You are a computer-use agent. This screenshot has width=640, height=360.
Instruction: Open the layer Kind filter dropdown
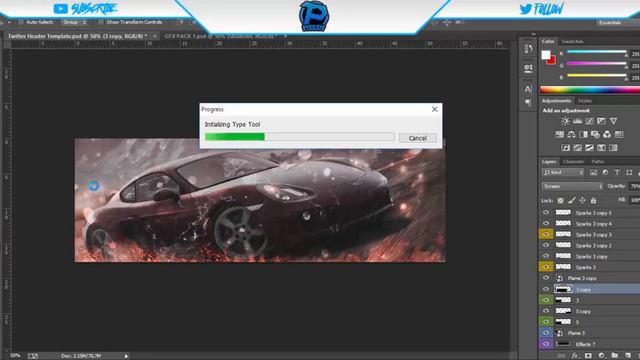563,173
